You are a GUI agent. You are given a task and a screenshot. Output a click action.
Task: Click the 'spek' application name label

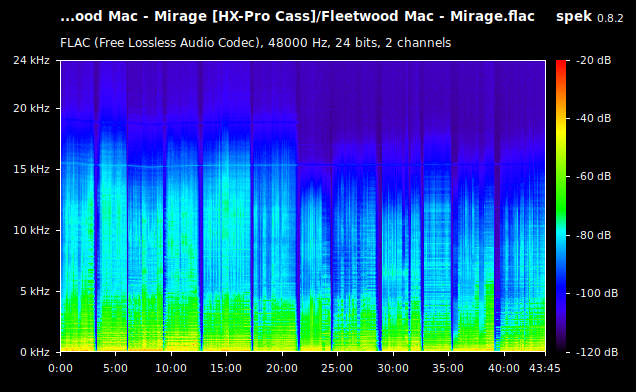click(574, 17)
